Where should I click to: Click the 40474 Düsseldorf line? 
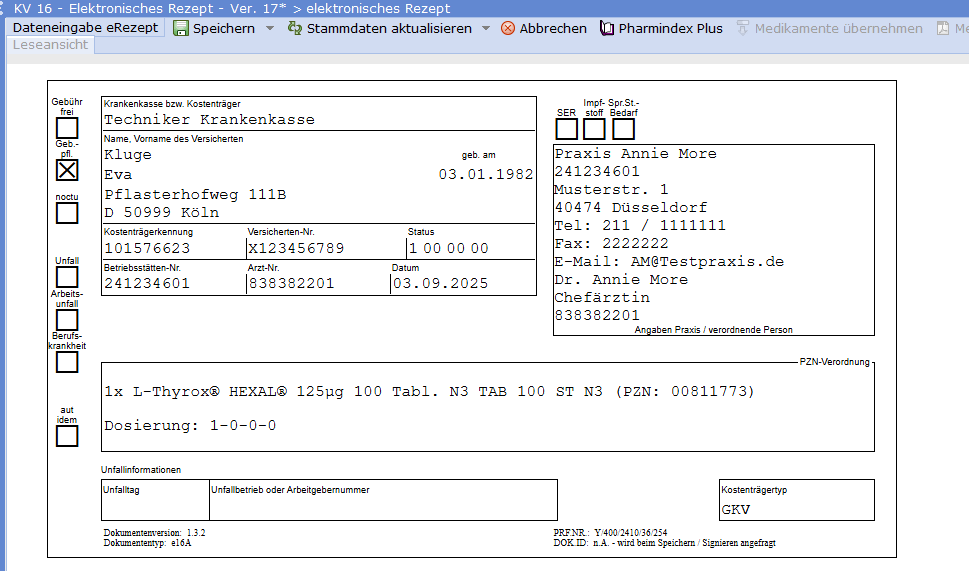pos(630,207)
